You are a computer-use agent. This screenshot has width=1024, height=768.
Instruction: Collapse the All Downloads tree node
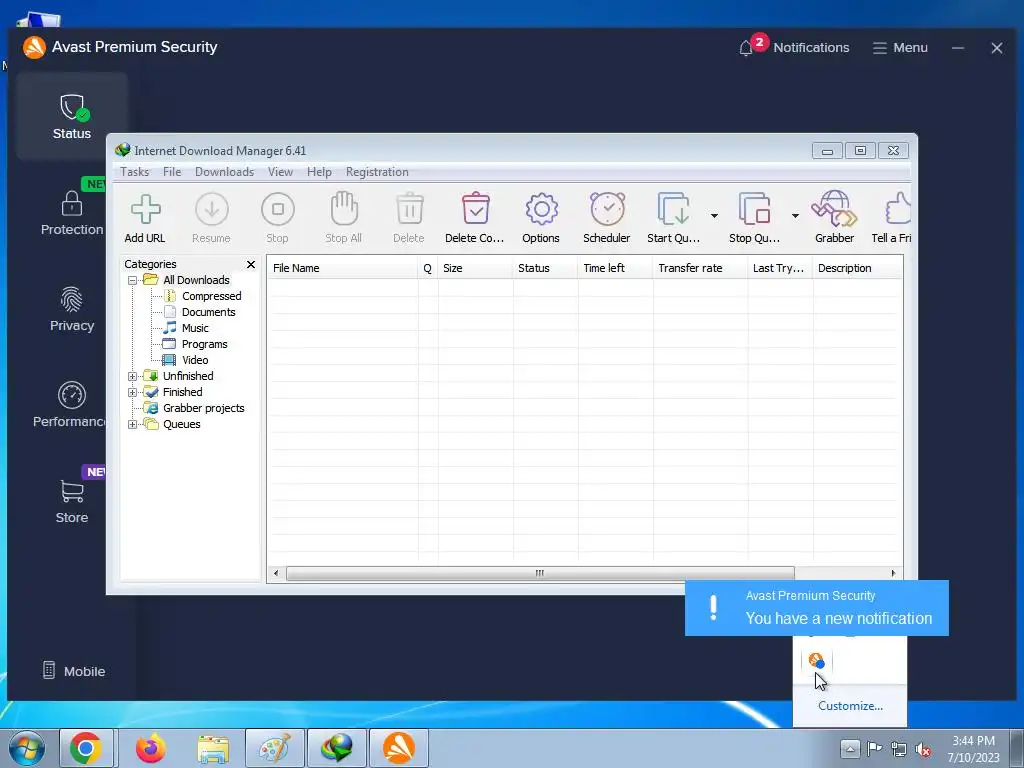(133, 280)
